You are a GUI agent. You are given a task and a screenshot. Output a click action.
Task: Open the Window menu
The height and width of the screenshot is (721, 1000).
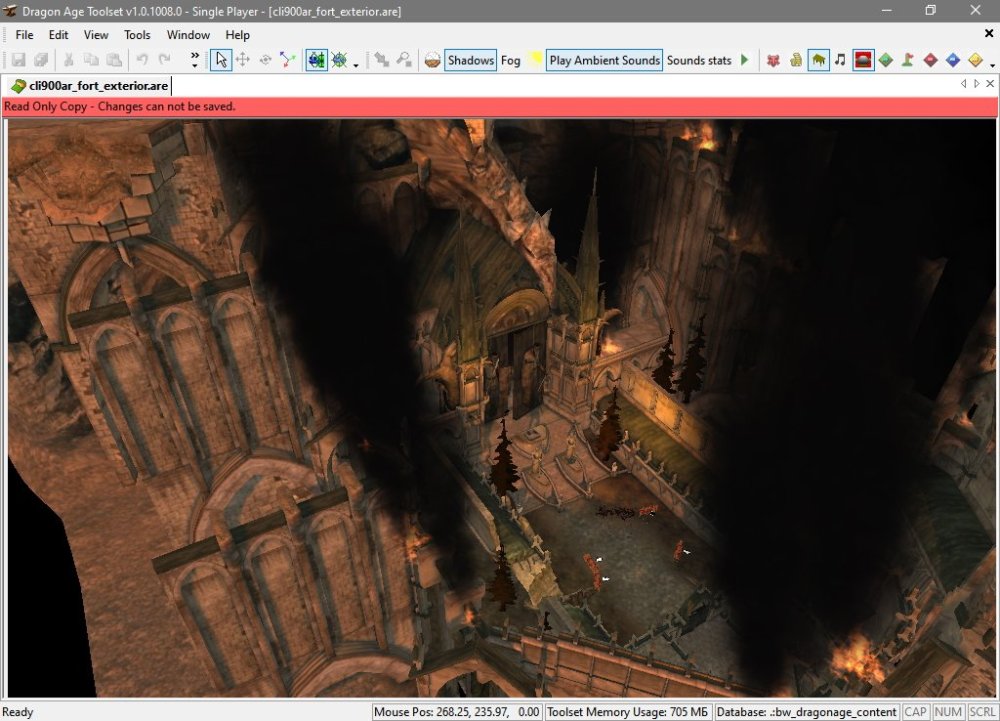click(x=188, y=35)
